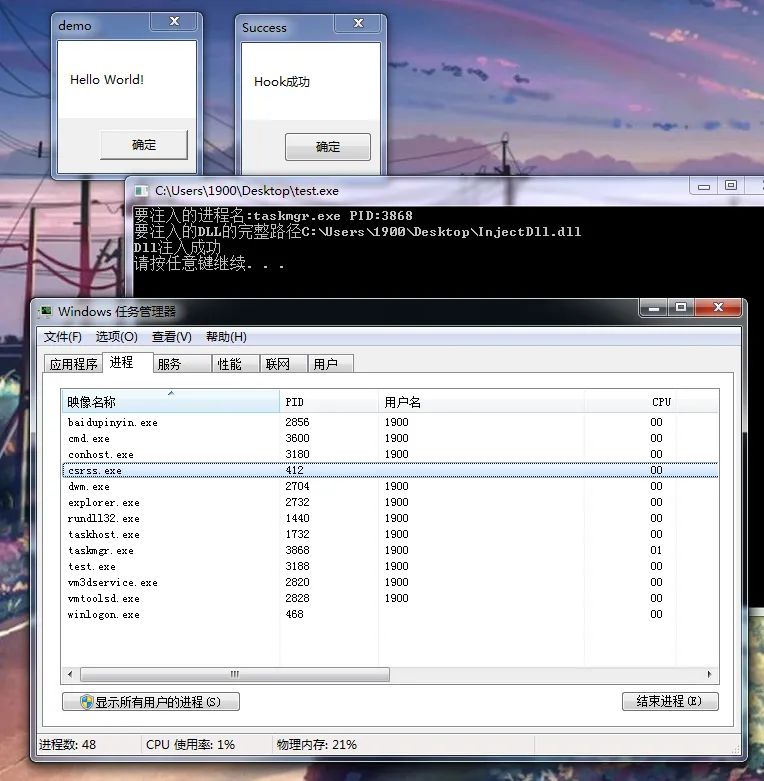
Task: Select the explorer.exe process row
Action: coord(390,503)
